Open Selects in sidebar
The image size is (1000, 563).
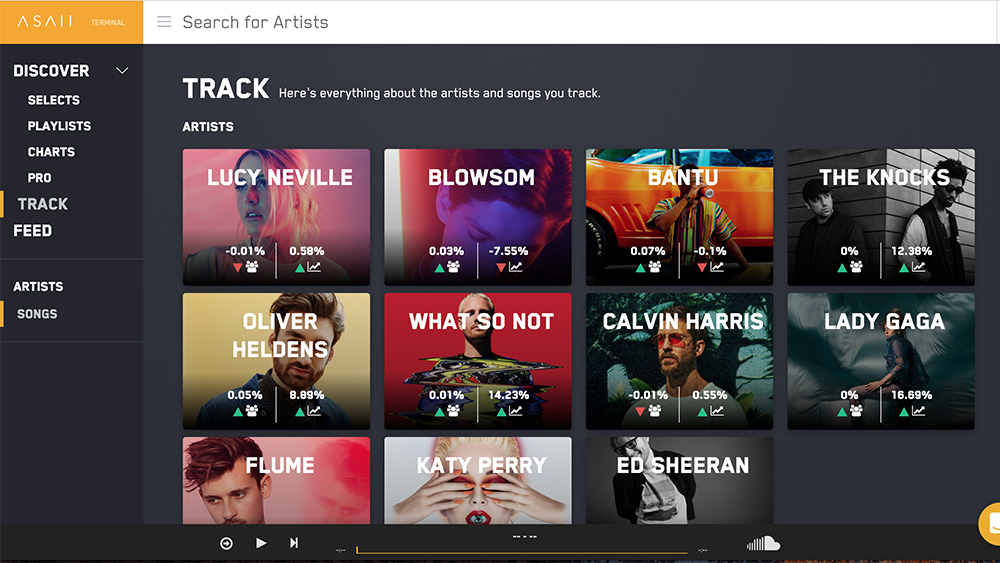(x=54, y=100)
